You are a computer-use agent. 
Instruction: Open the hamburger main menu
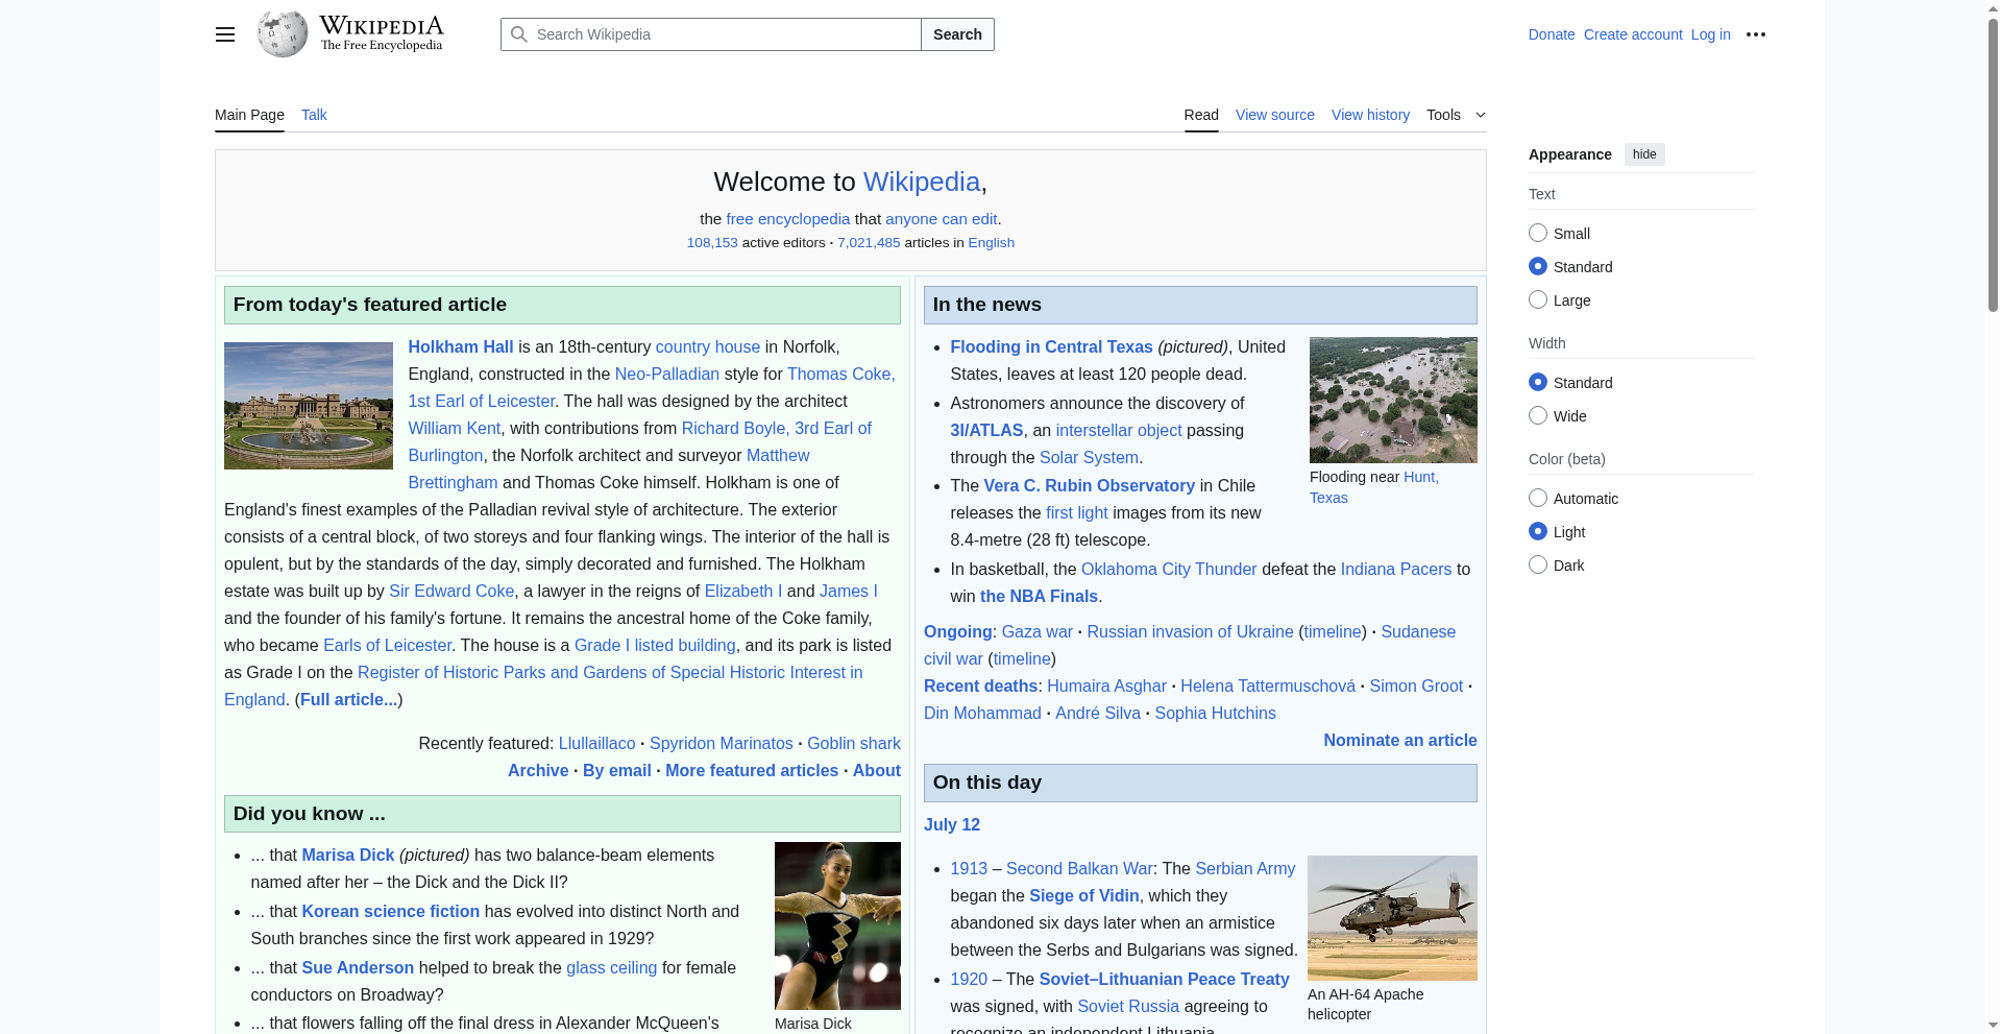(x=225, y=34)
